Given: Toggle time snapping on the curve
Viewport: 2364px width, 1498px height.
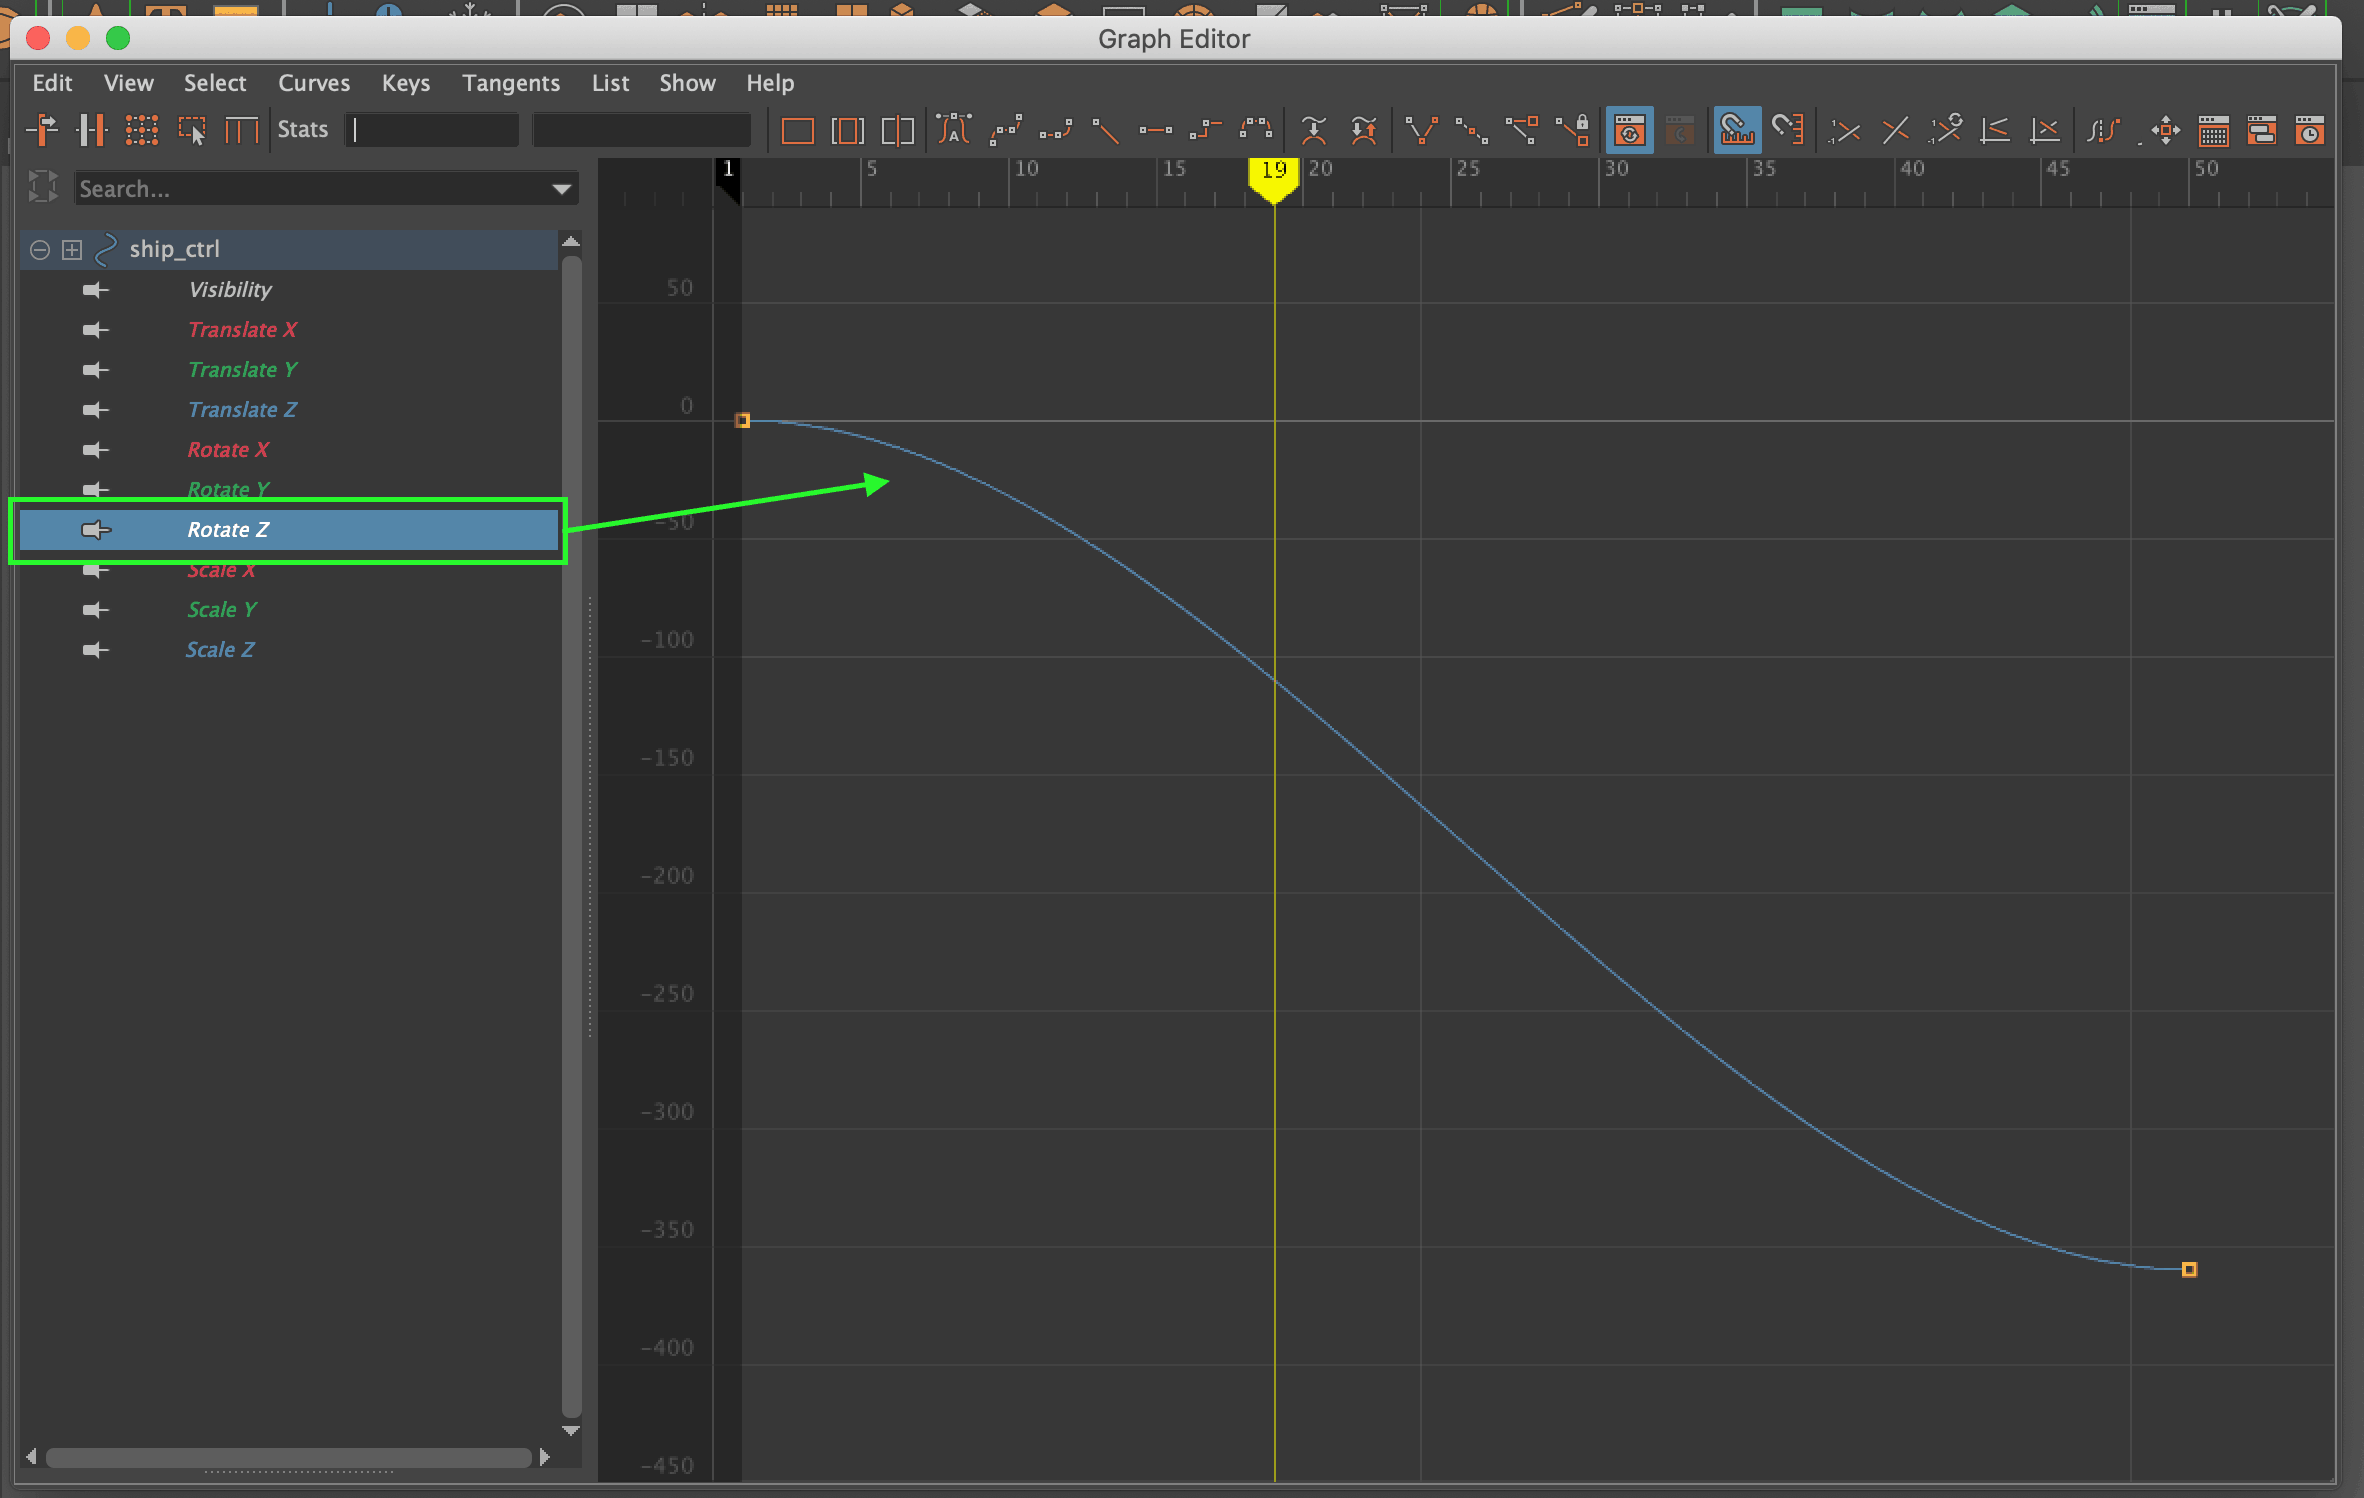Looking at the screenshot, I should coord(1737,130).
